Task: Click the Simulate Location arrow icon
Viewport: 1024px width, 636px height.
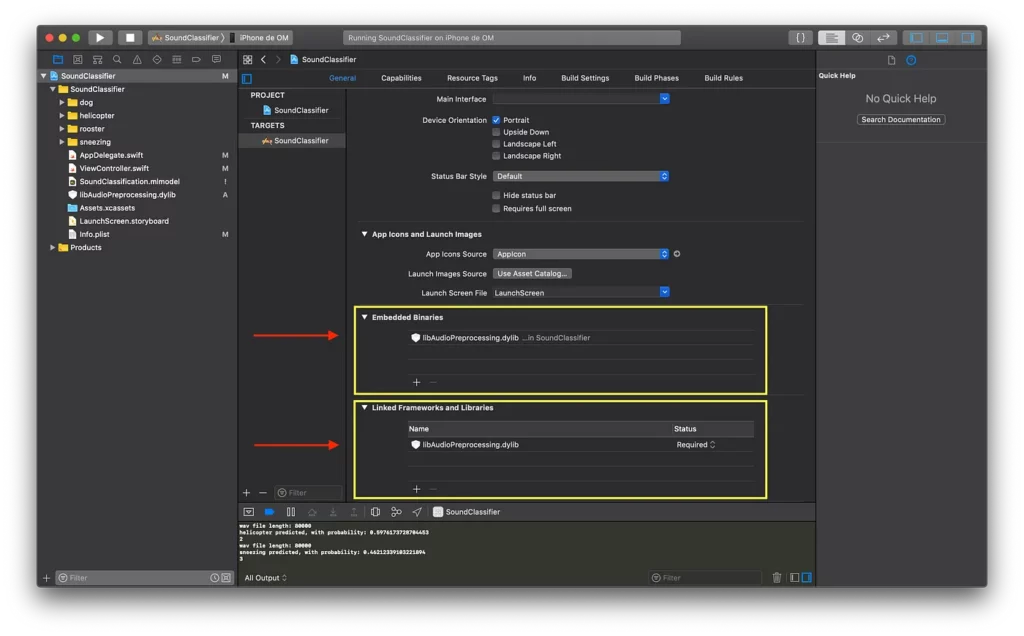Action: 417,512
